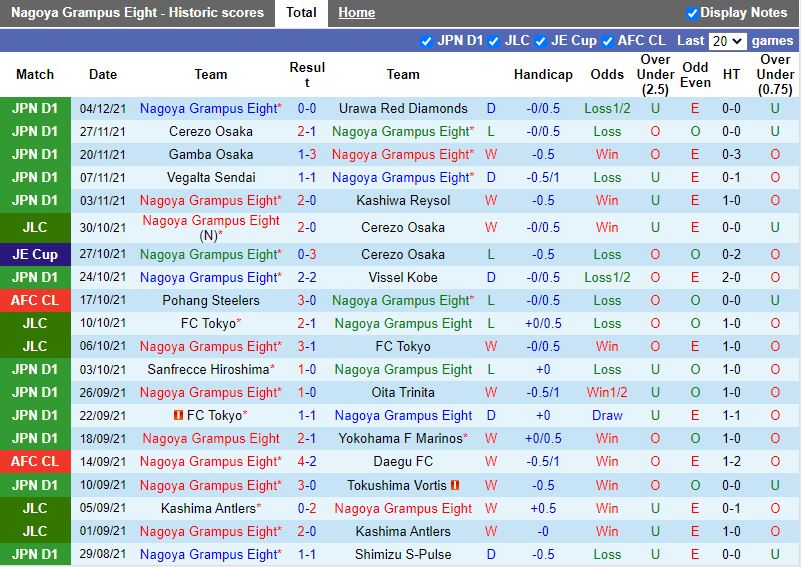The width and height of the screenshot is (801, 567).
Task: Toggle the Display Notes checkbox
Action: [x=692, y=13]
